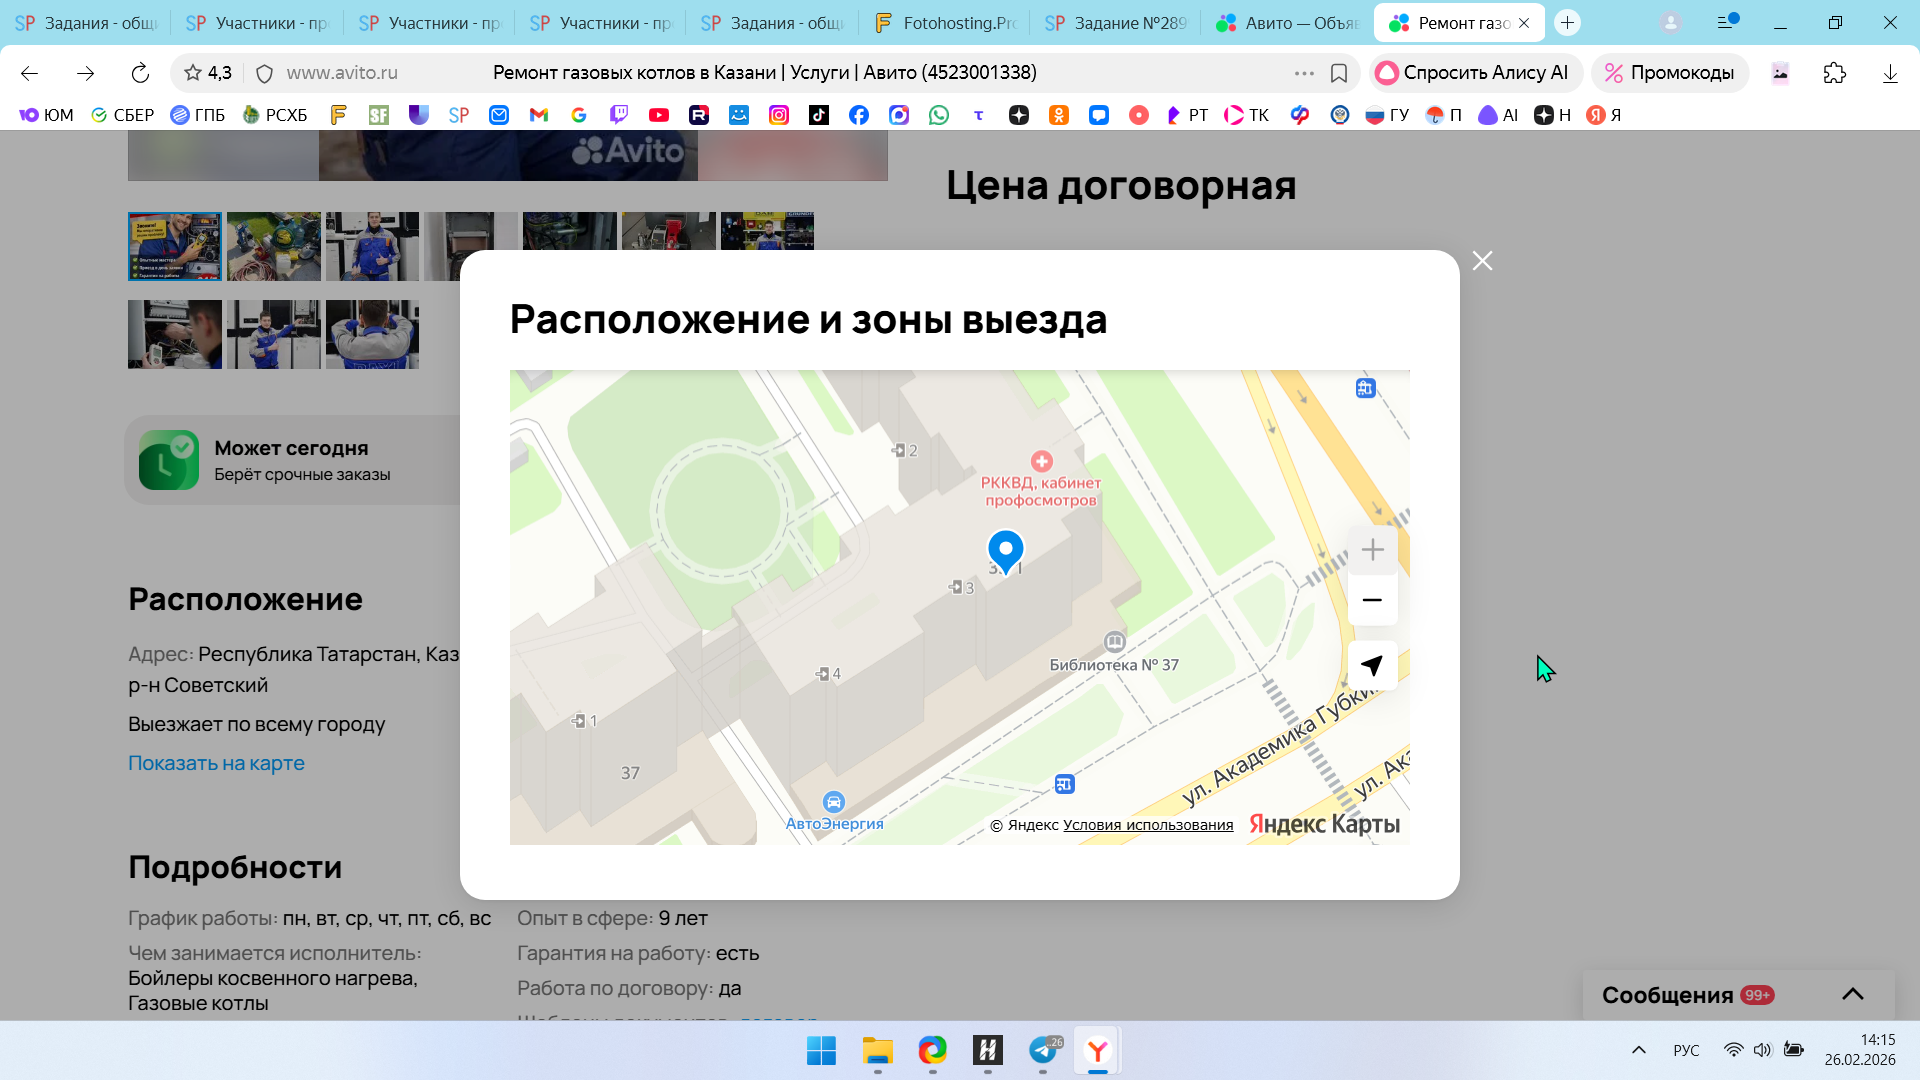Open the browser page options three dots
Image resolution: width=1920 pixels, height=1080 pixels.
click(1304, 73)
